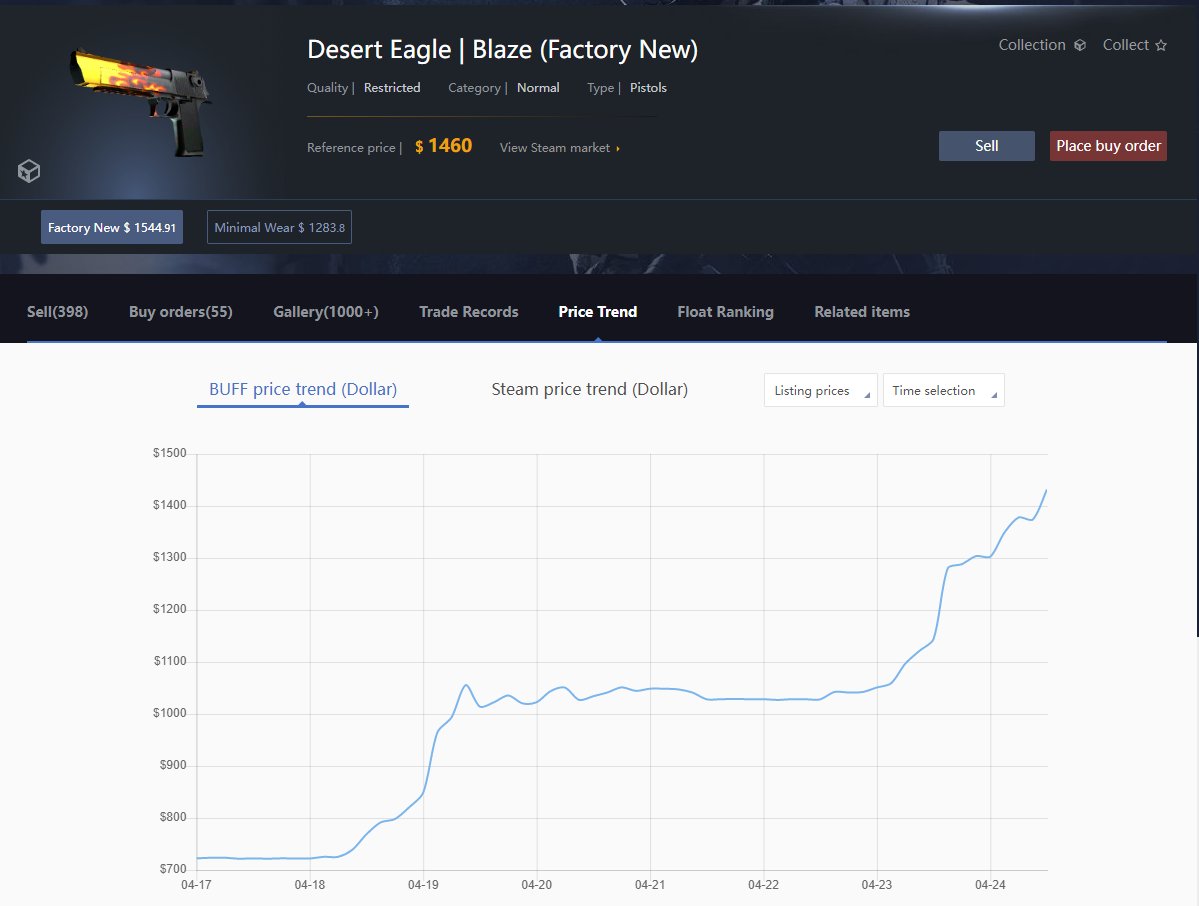The width and height of the screenshot is (1199, 906).
Task: Click the 04-17 date axis label
Action: 197,885
